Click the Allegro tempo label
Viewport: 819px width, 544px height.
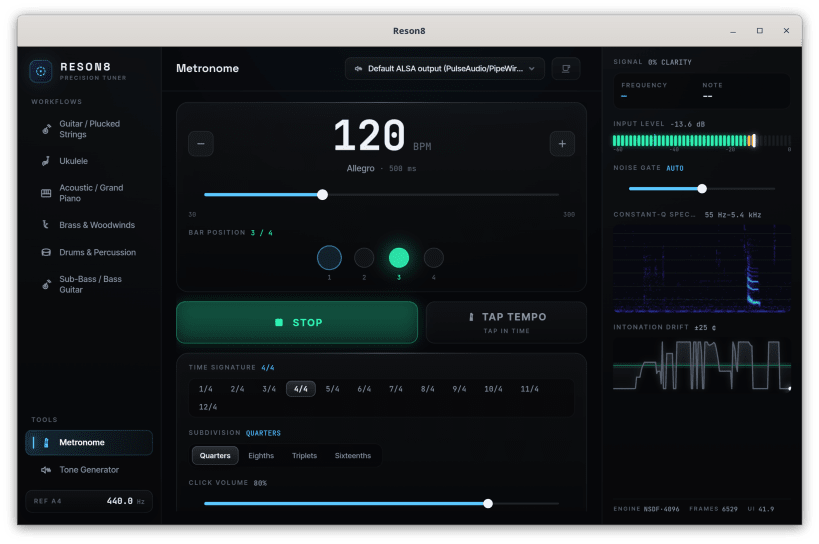[360, 169]
